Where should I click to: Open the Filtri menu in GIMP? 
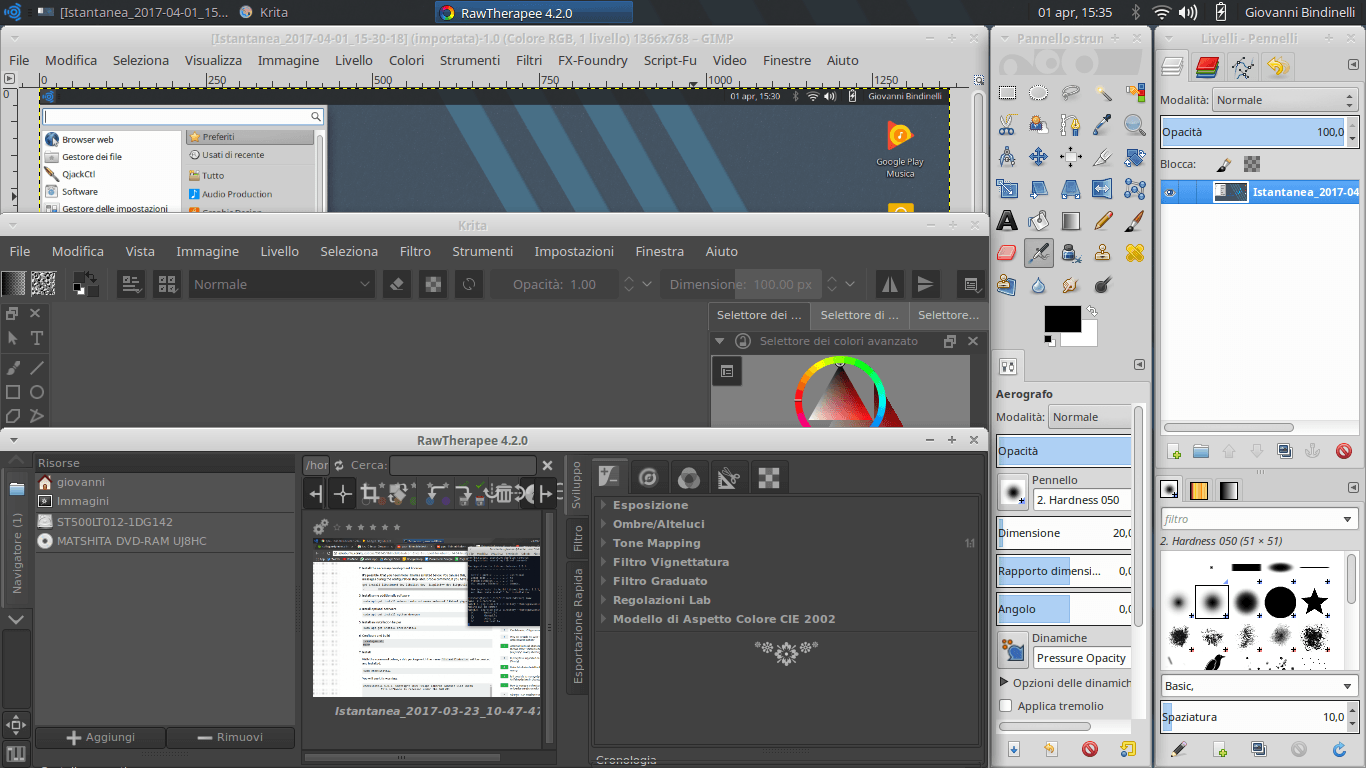[529, 60]
